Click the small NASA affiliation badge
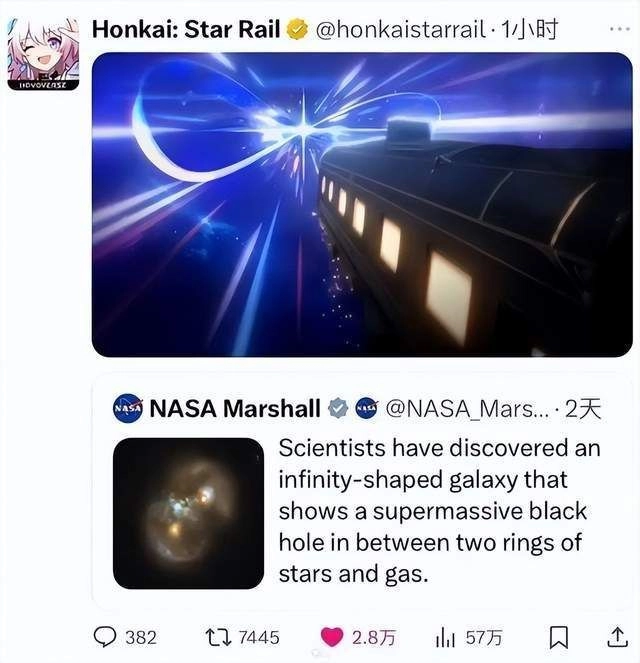 [x=367, y=407]
